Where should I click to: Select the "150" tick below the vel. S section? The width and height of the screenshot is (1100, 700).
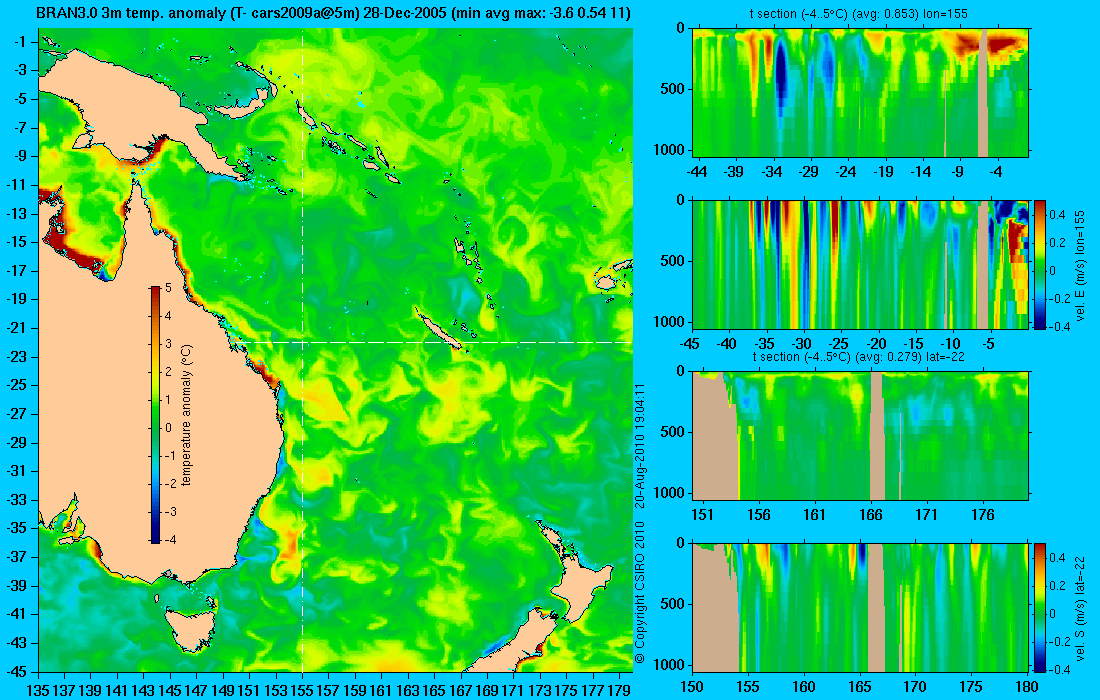pyautogui.click(x=692, y=687)
